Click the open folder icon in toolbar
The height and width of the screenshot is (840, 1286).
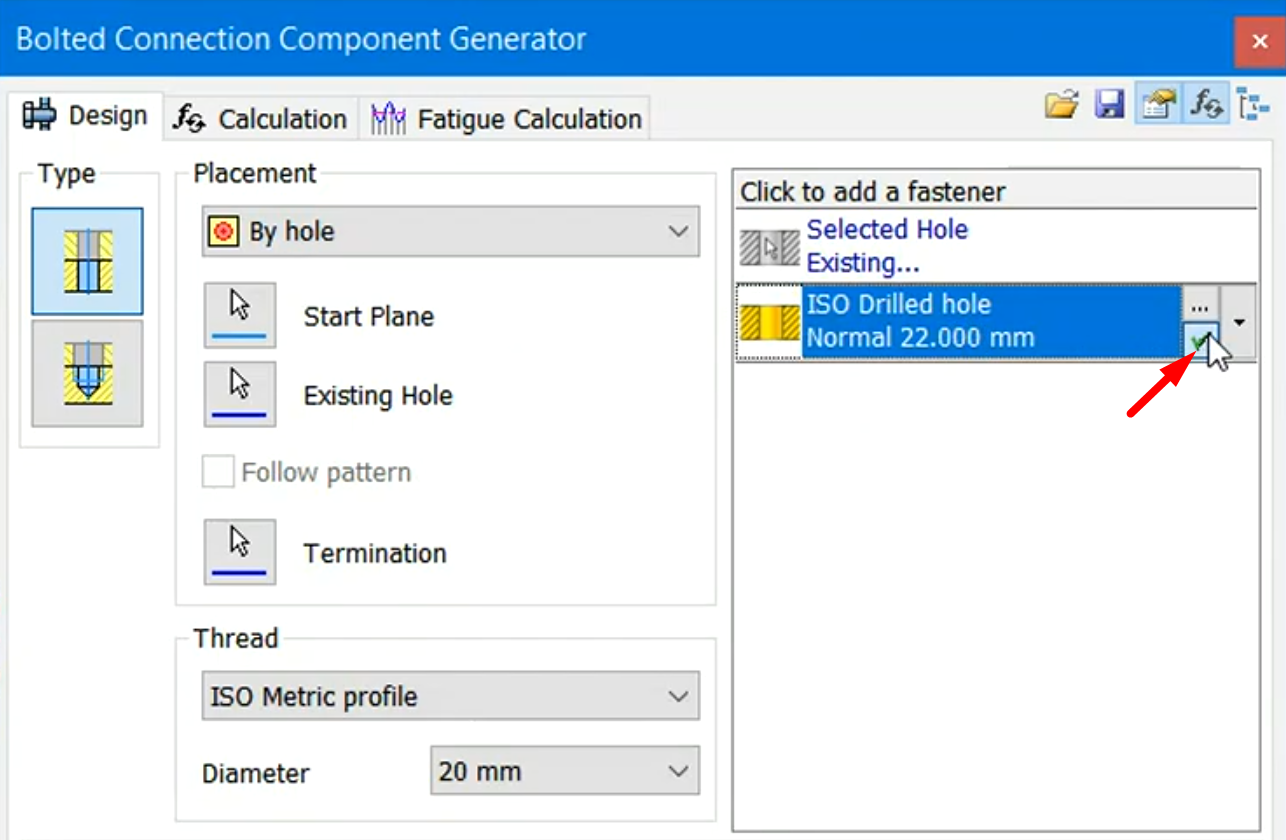coord(1062,105)
